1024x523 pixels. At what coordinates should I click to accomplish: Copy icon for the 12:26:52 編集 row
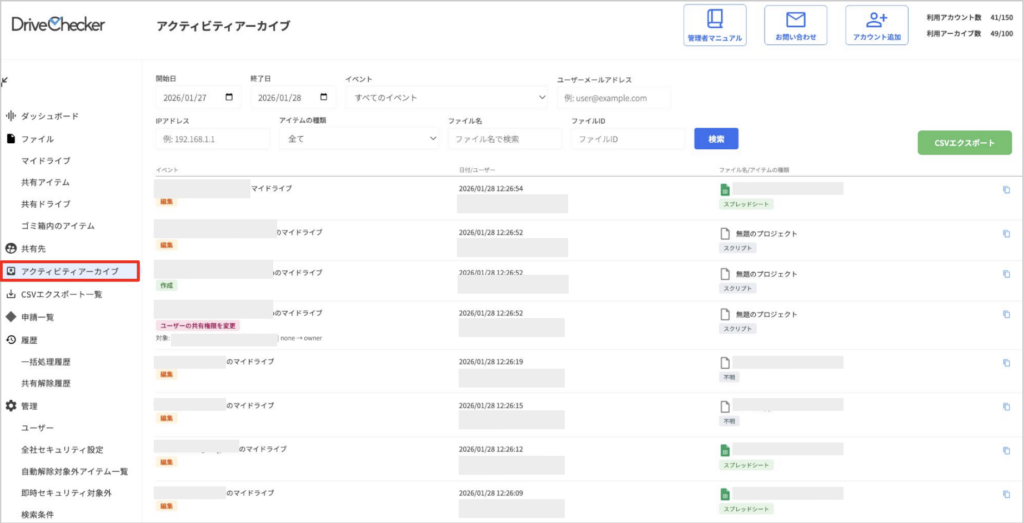click(1006, 234)
